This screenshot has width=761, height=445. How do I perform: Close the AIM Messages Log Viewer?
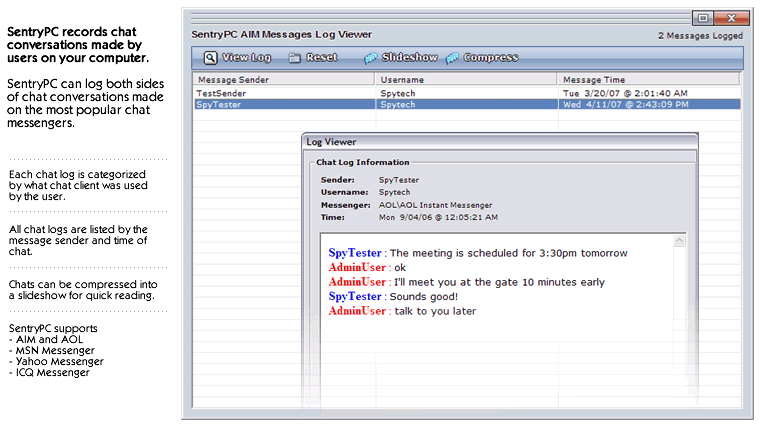point(732,18)
